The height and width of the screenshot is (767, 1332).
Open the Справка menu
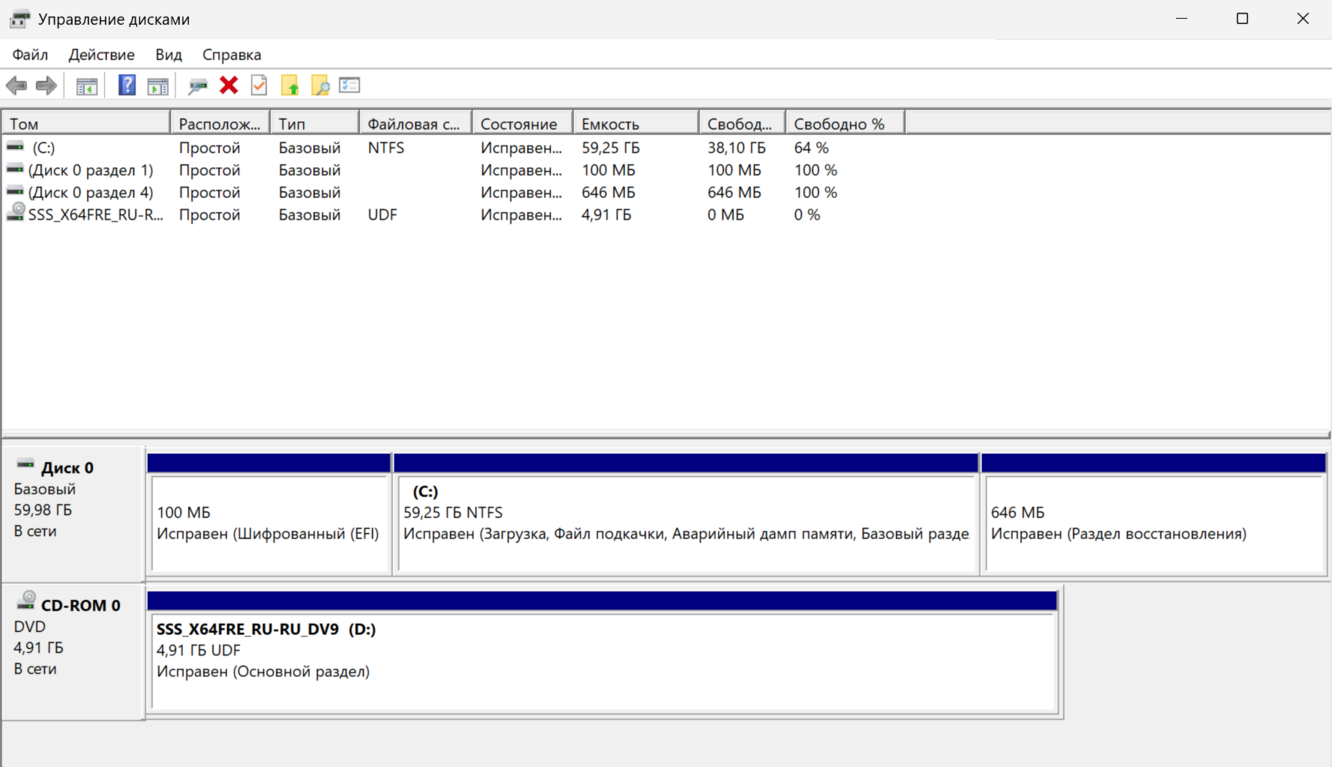(x=231, y=55)
